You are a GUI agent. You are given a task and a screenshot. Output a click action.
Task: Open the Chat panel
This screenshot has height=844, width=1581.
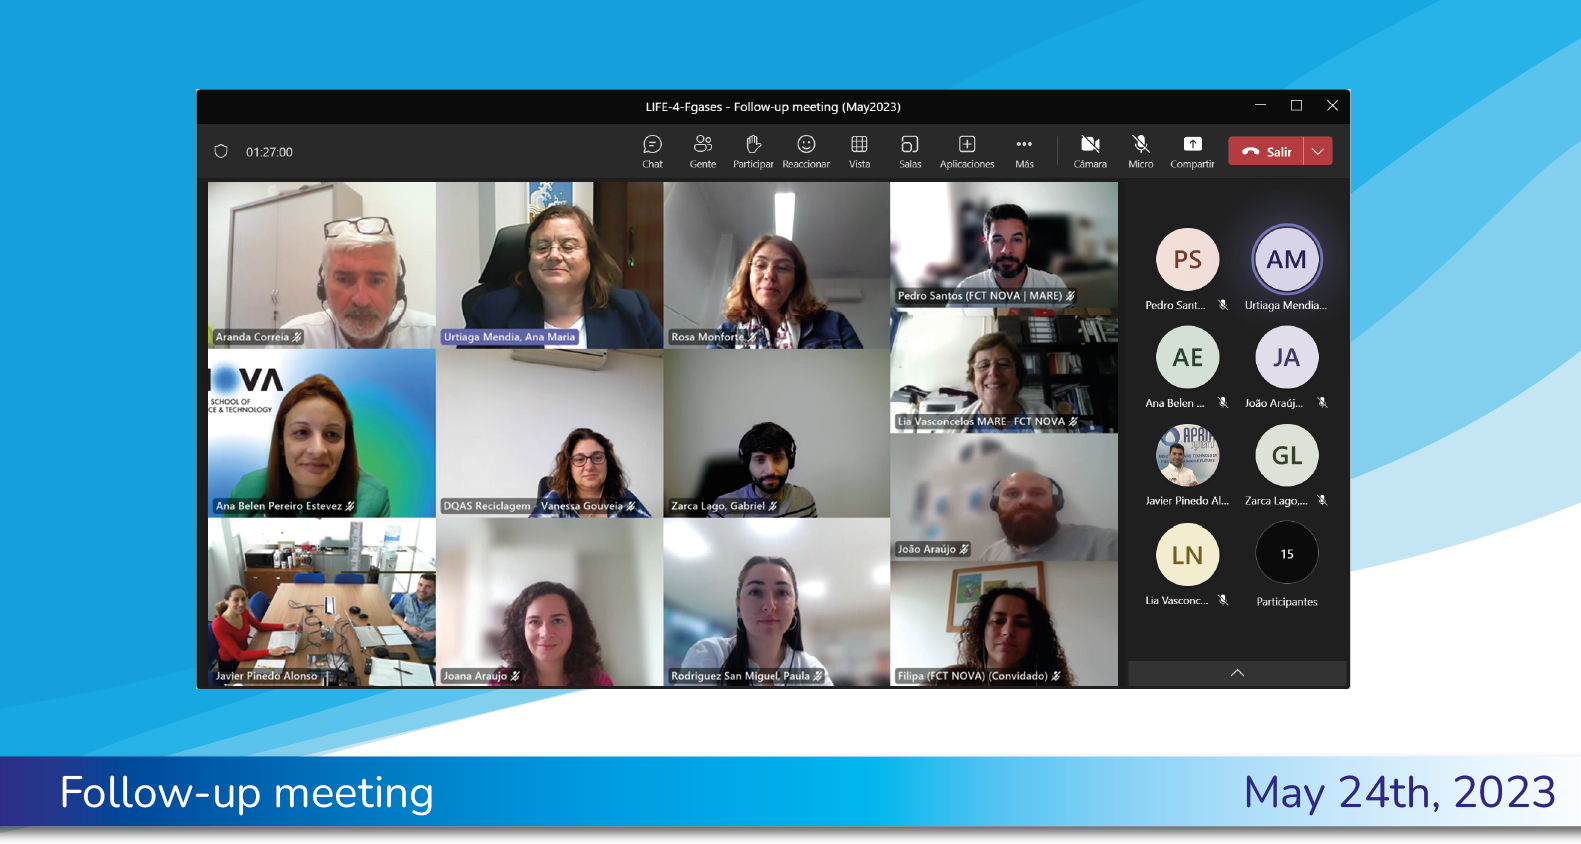pos(652,151)
